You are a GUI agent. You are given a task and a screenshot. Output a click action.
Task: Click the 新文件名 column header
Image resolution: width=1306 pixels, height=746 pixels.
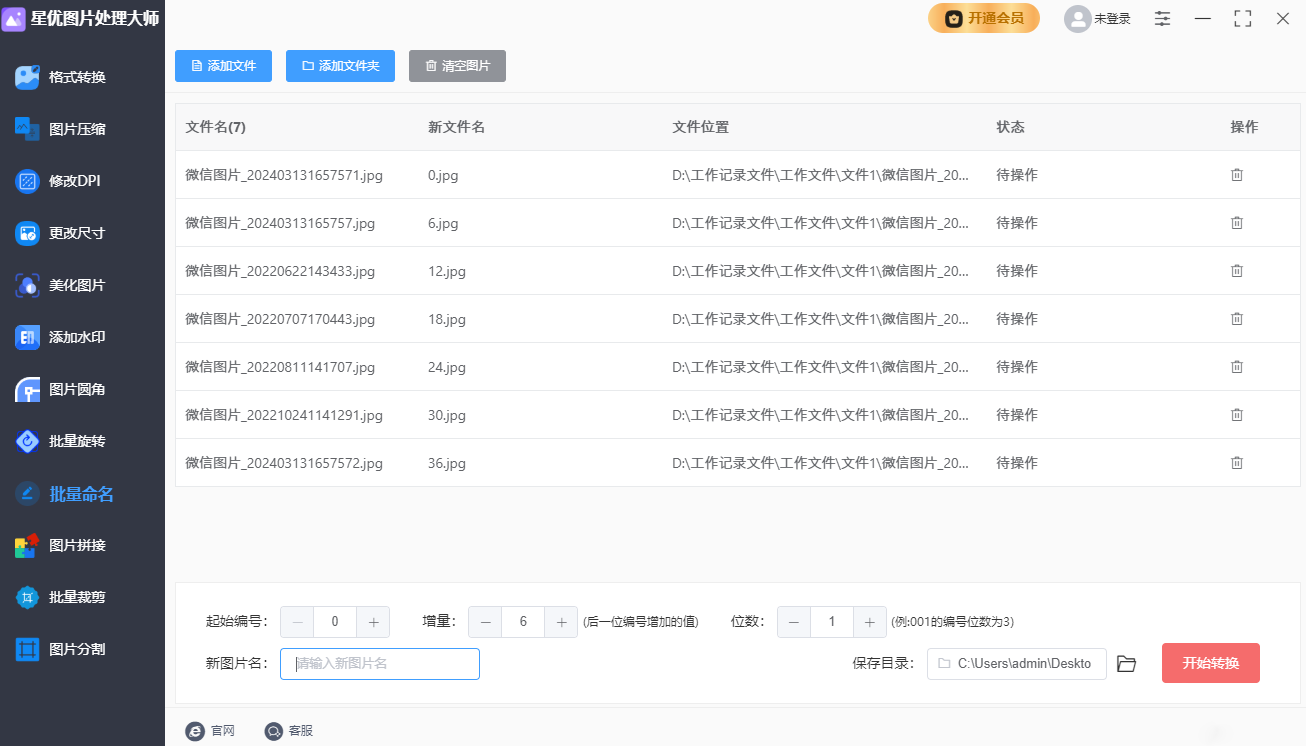[x=457, y=127]
